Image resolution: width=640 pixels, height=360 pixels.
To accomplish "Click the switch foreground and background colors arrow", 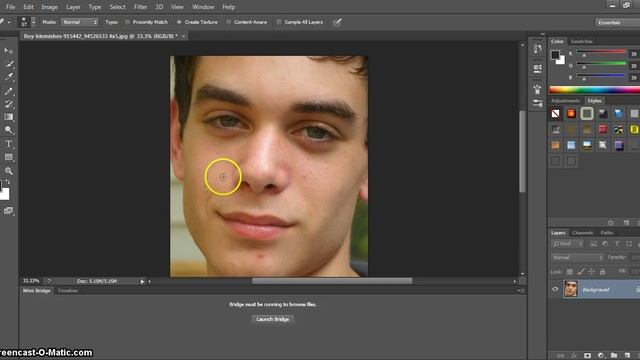I will click(8, 182).
